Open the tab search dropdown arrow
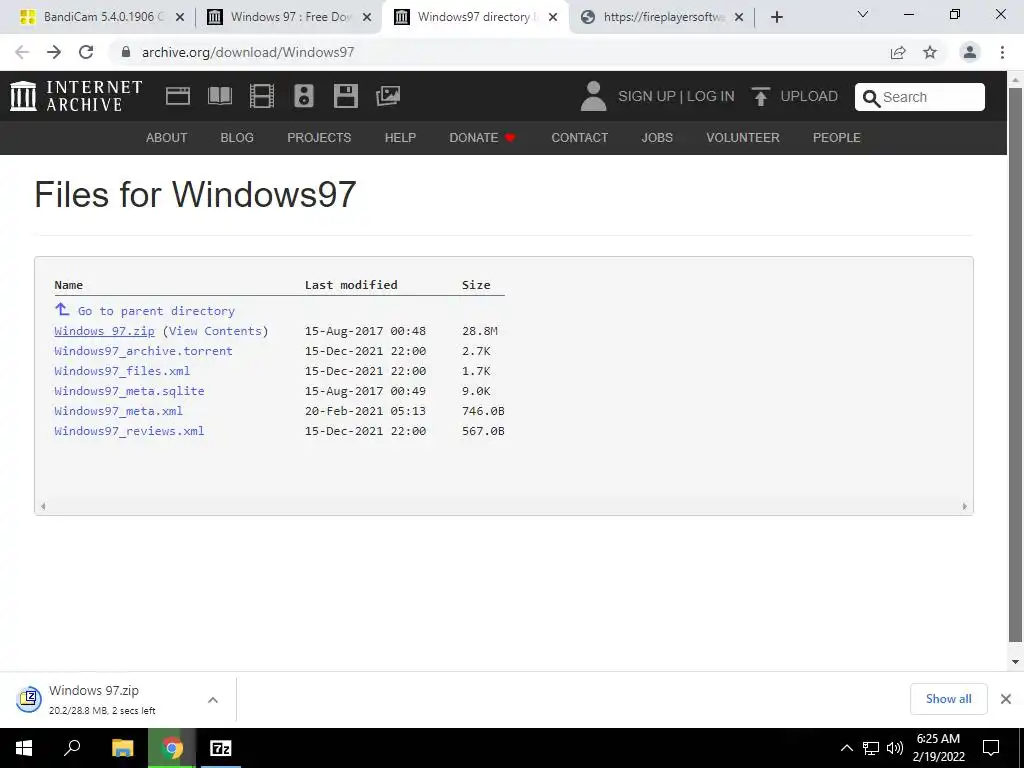The image size is (1024, 768). (863, 14)
